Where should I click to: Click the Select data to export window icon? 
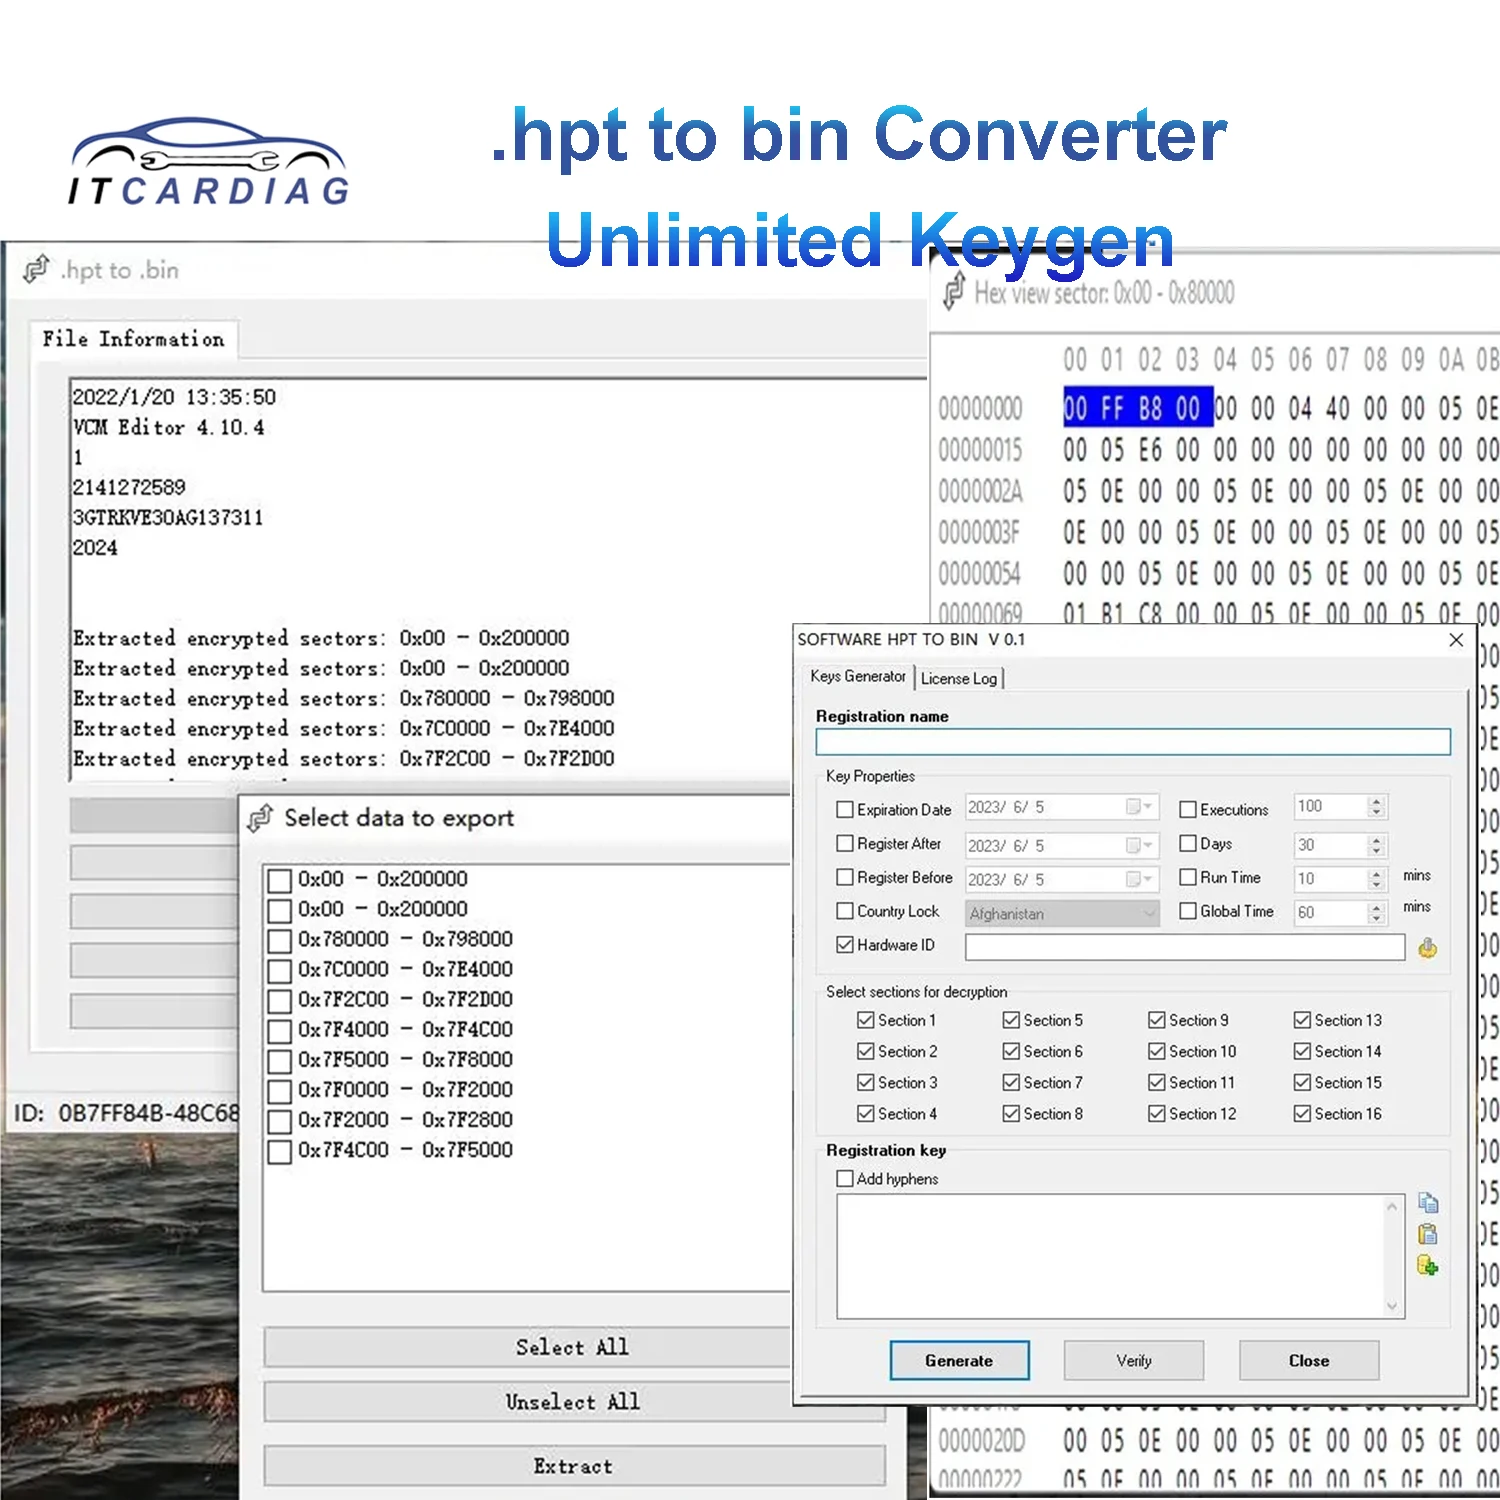[261, 818]
